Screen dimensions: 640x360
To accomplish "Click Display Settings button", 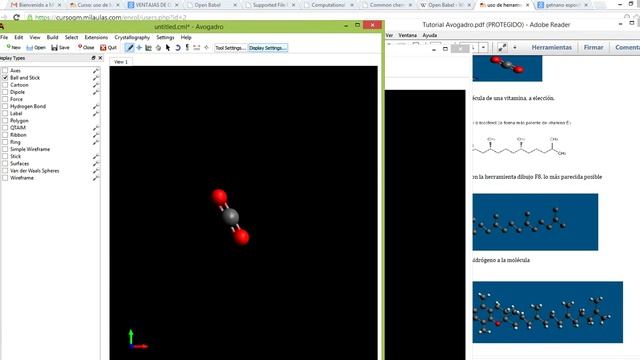I will pos(268,48).
